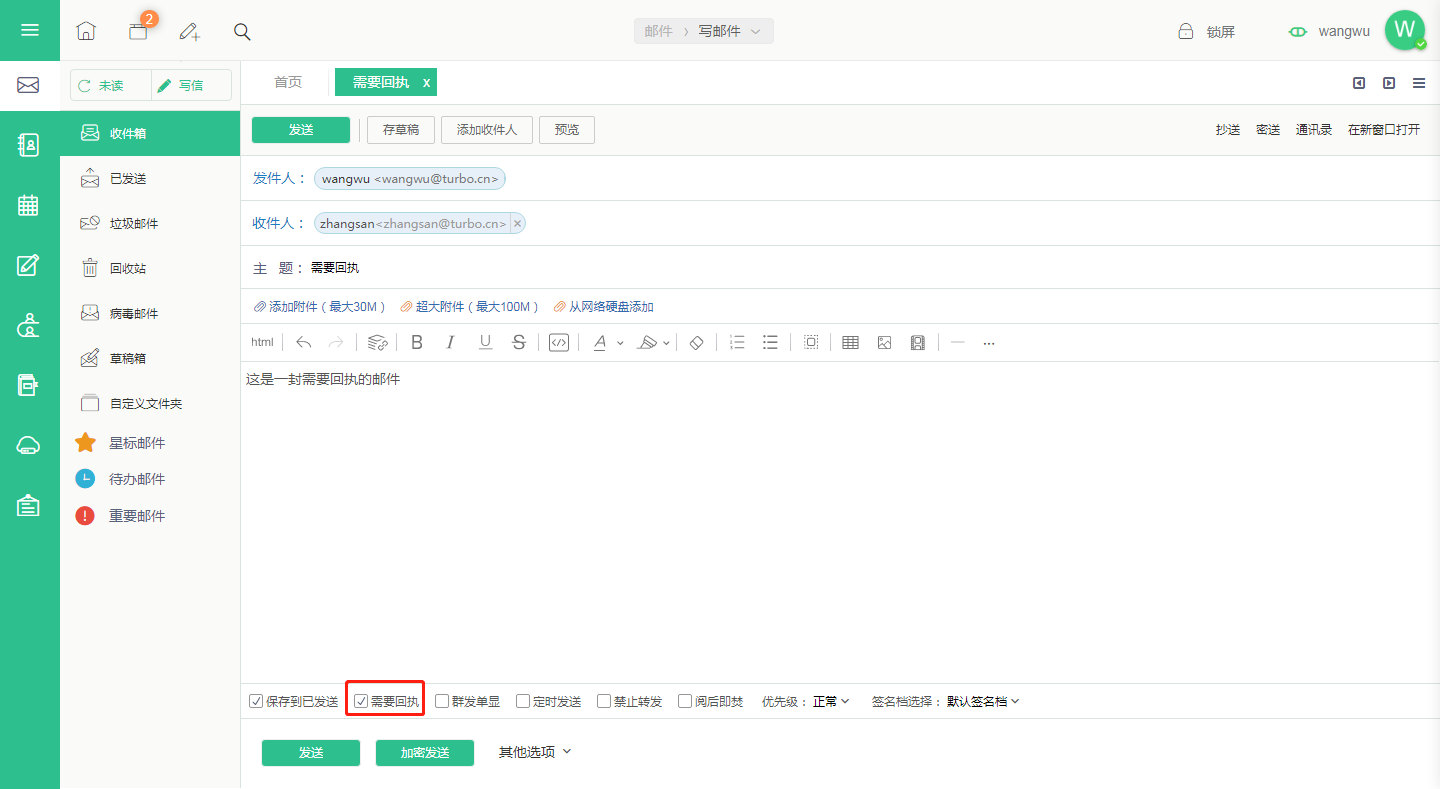Expand the 默认签名档 signature dropdown
The image size is (1440, 789).
[x=983, y=701]
